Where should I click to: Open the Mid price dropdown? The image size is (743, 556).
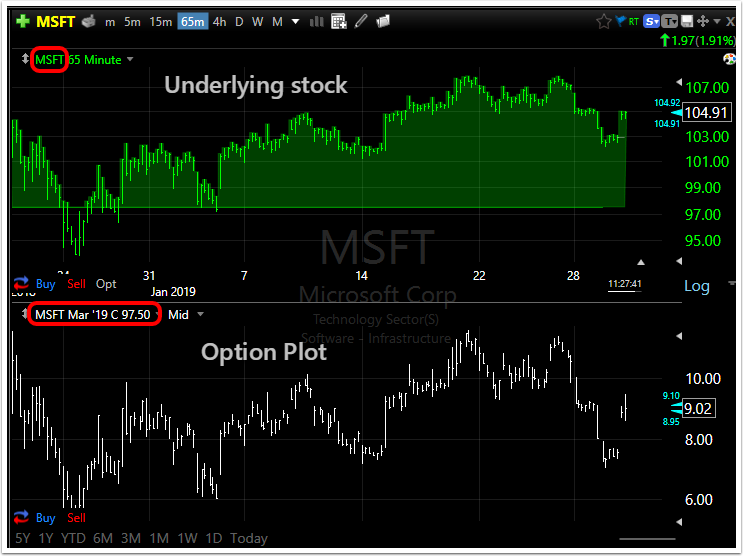[x=200, y=314]
